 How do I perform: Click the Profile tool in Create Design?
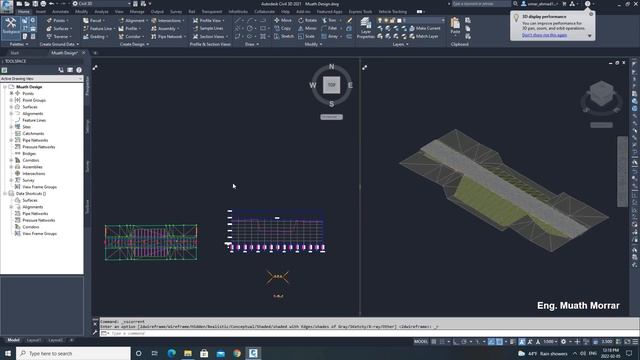click(x=129, y=29)
